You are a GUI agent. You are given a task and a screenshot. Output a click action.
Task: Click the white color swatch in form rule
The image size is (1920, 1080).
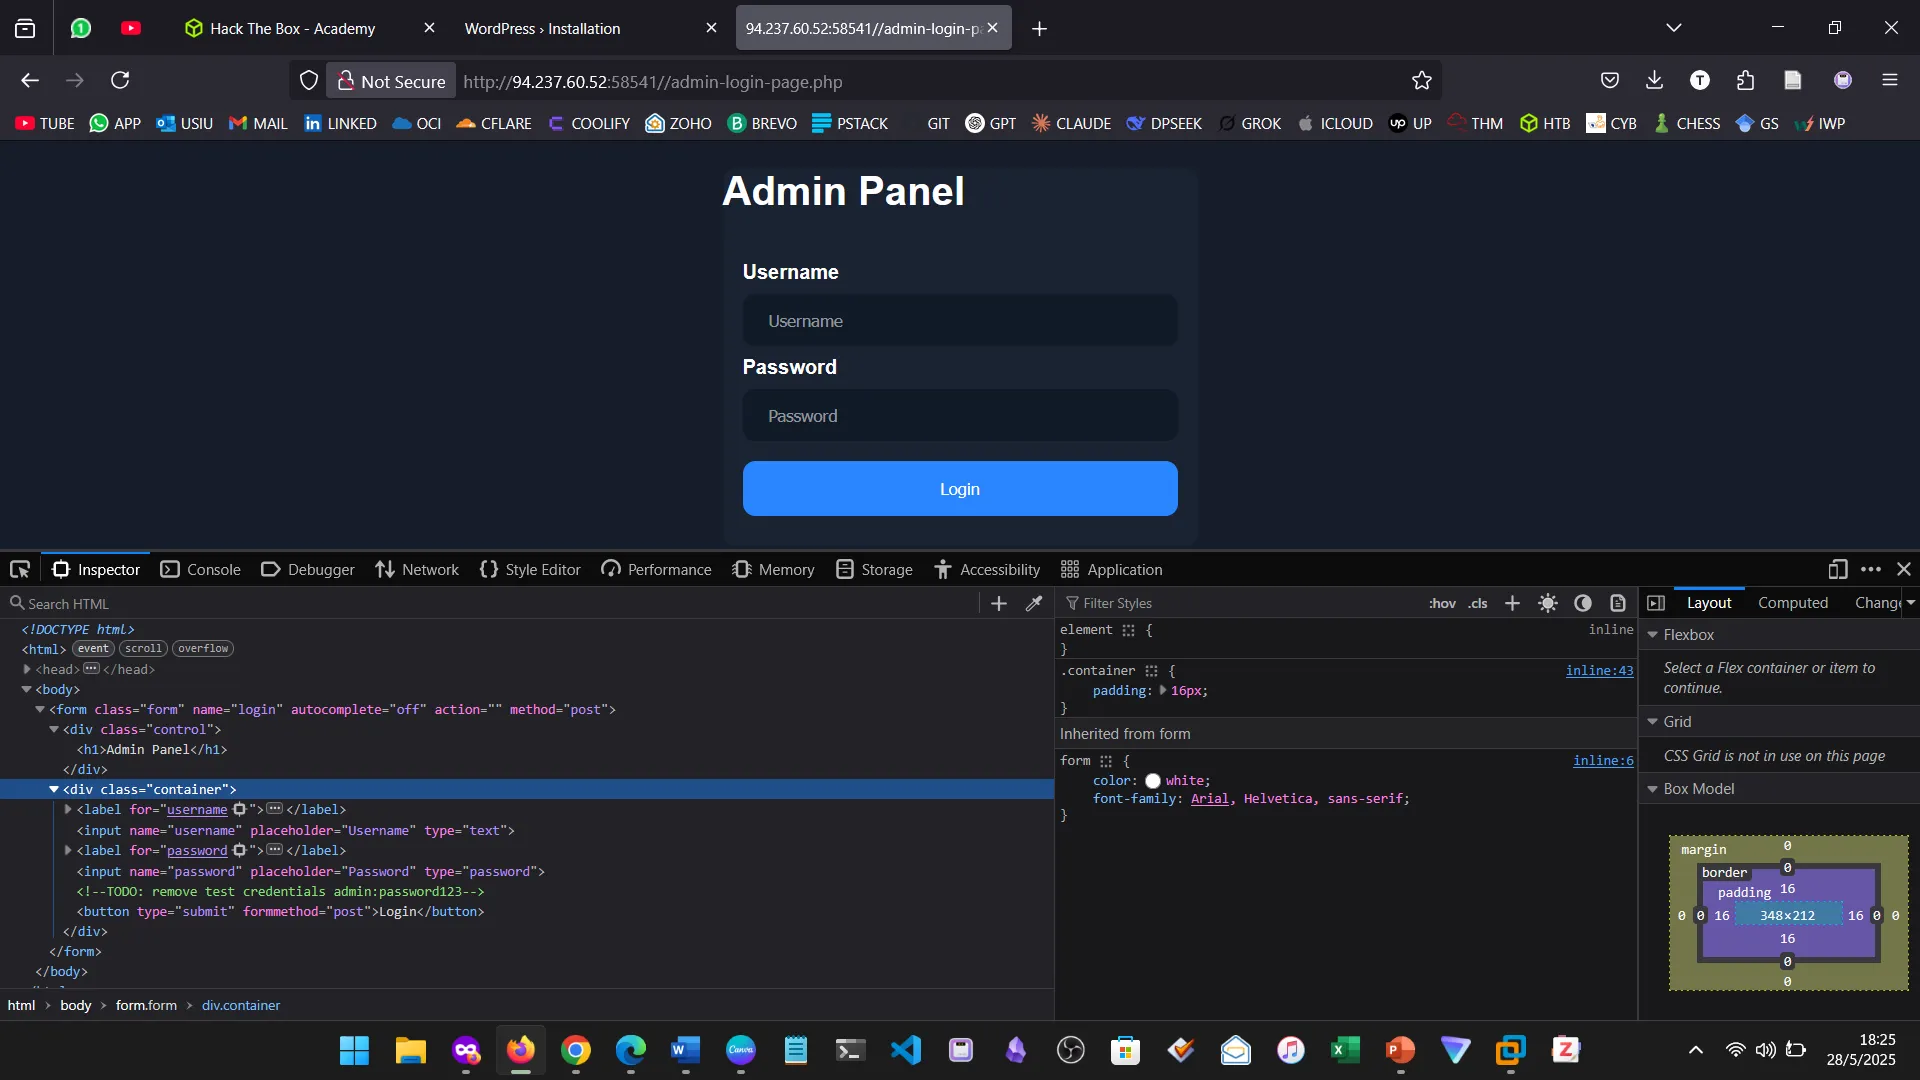click(1152, 781)
